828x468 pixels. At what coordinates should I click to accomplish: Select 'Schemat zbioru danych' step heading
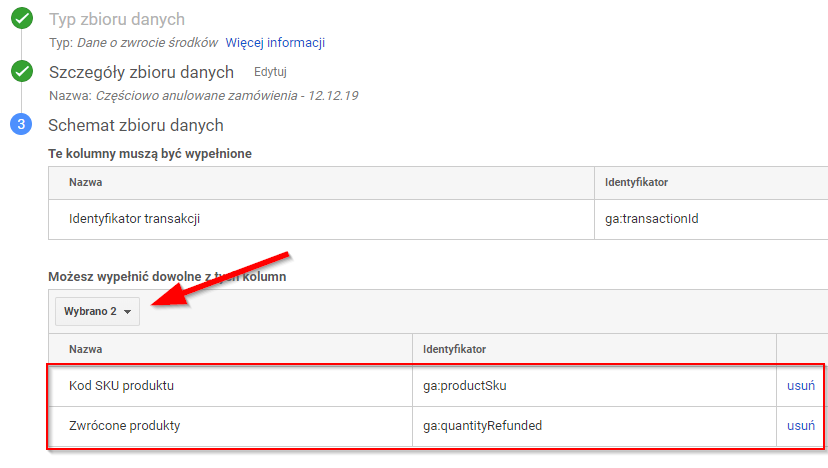pos(136,125)
